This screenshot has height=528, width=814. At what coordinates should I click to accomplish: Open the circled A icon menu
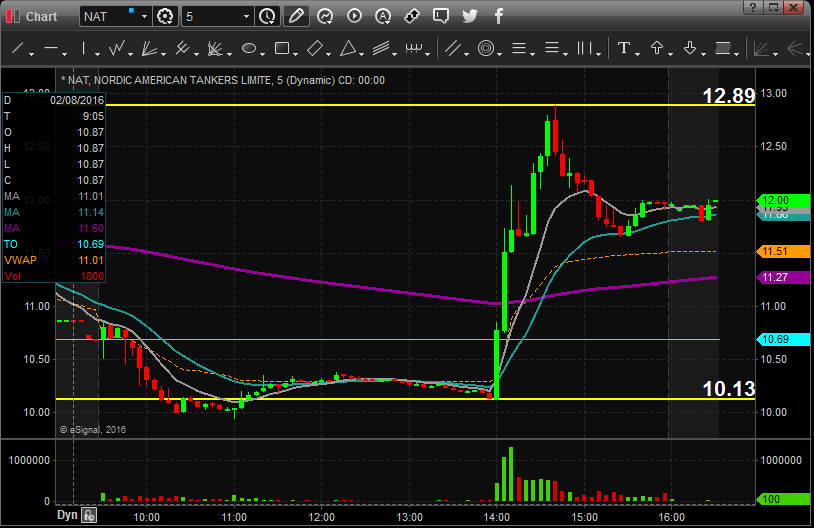tap(383, 17)
